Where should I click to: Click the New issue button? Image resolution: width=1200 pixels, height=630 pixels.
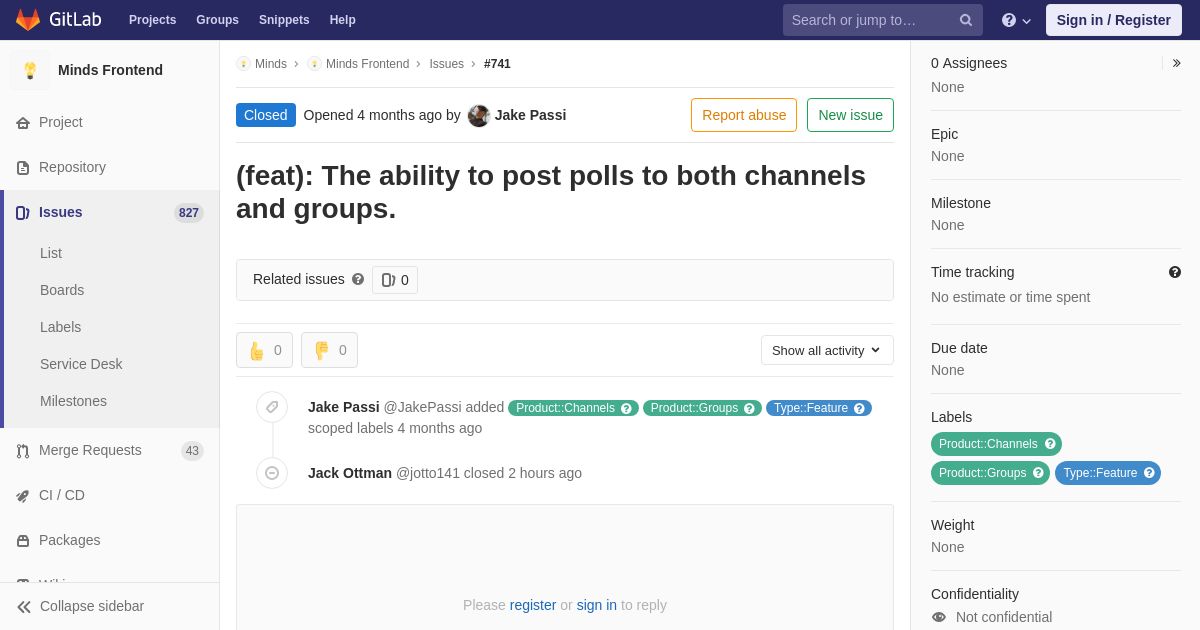[x=850, y=115]
